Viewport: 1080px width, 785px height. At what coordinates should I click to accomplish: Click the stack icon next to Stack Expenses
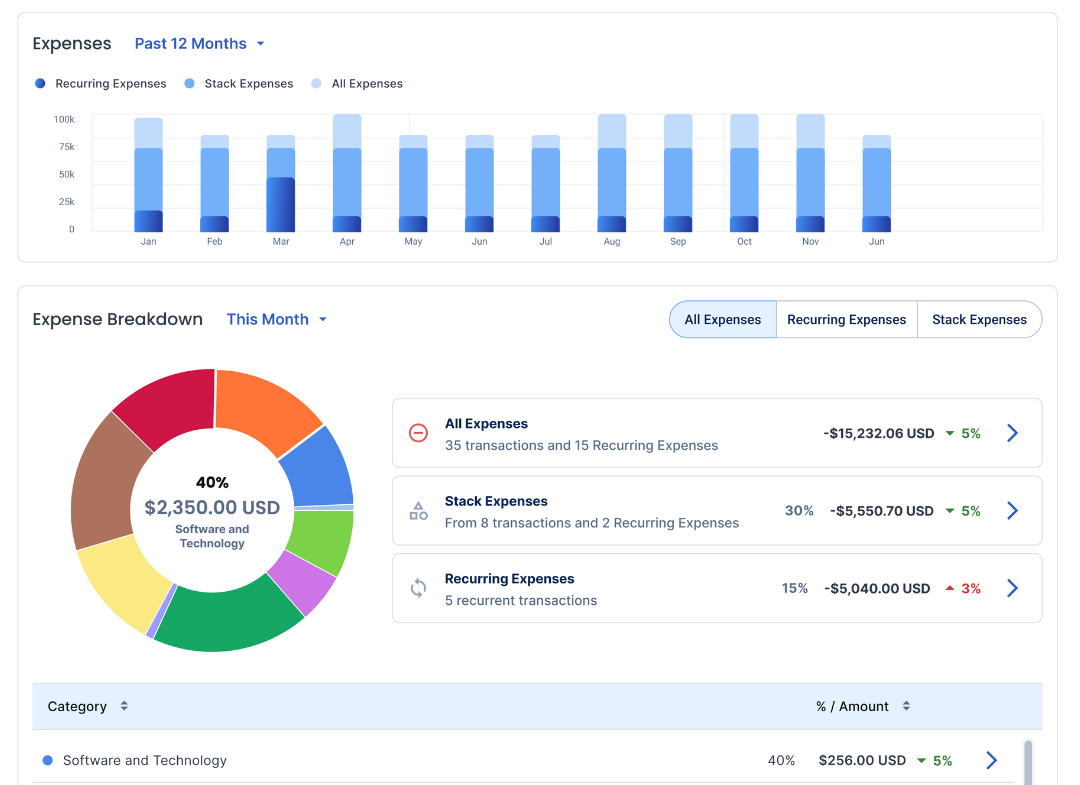418,510
